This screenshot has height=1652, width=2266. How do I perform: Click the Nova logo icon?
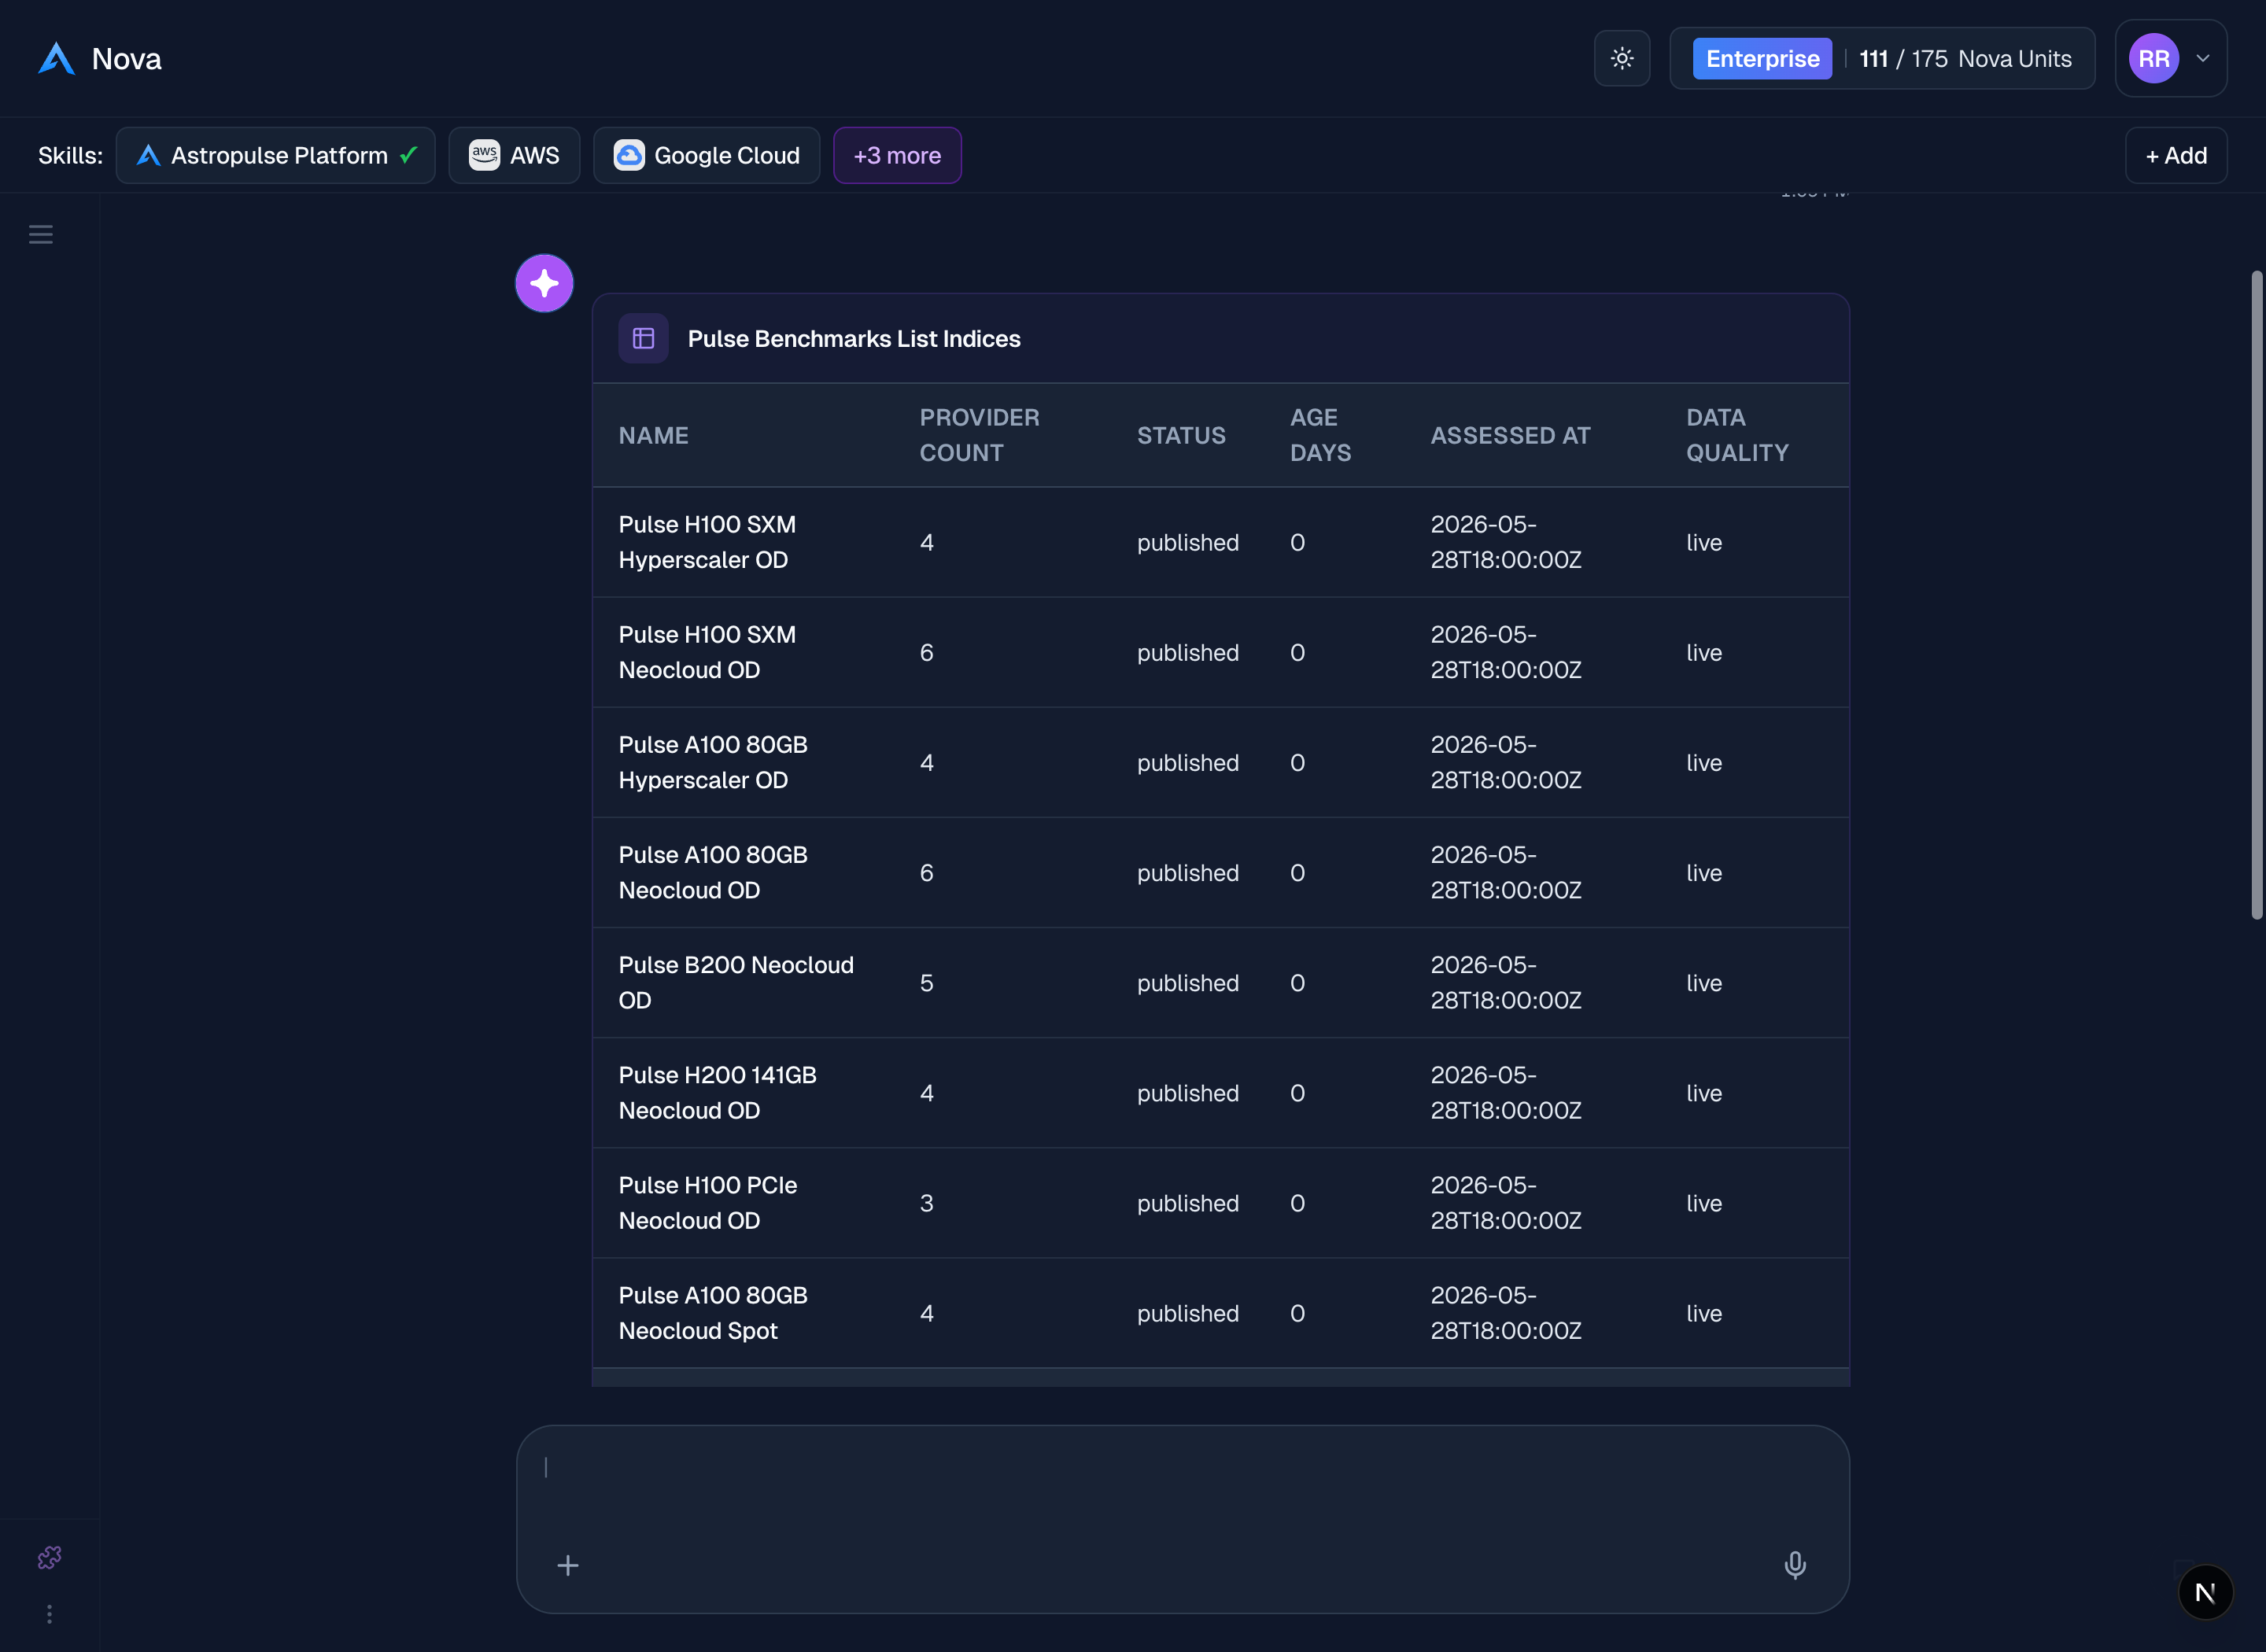point(56,58)
